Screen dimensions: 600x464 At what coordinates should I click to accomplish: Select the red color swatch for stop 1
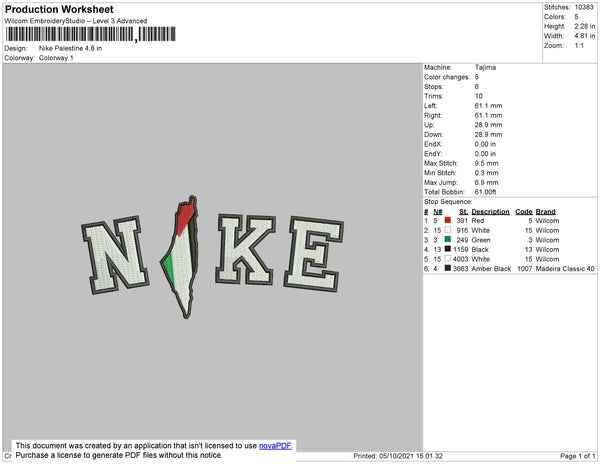(x=448, y=220)
